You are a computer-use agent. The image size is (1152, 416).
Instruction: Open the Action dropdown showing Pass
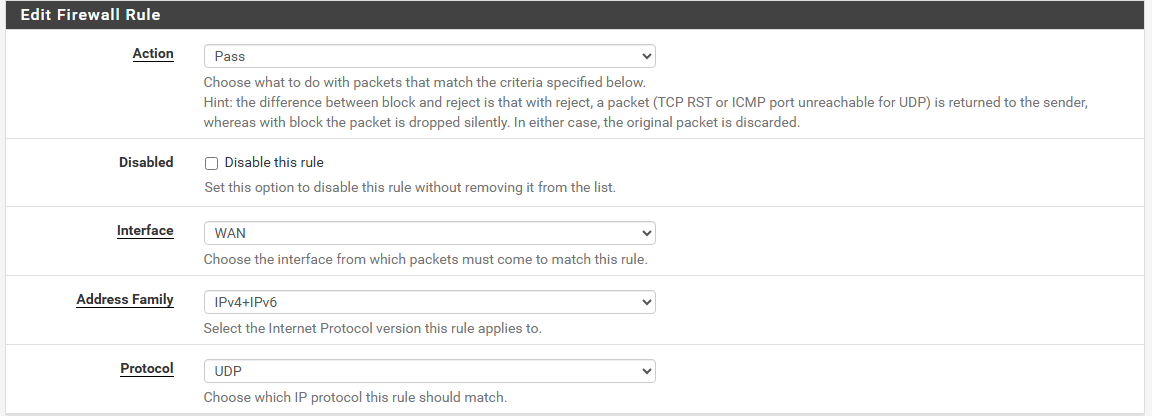coord(429,56)
